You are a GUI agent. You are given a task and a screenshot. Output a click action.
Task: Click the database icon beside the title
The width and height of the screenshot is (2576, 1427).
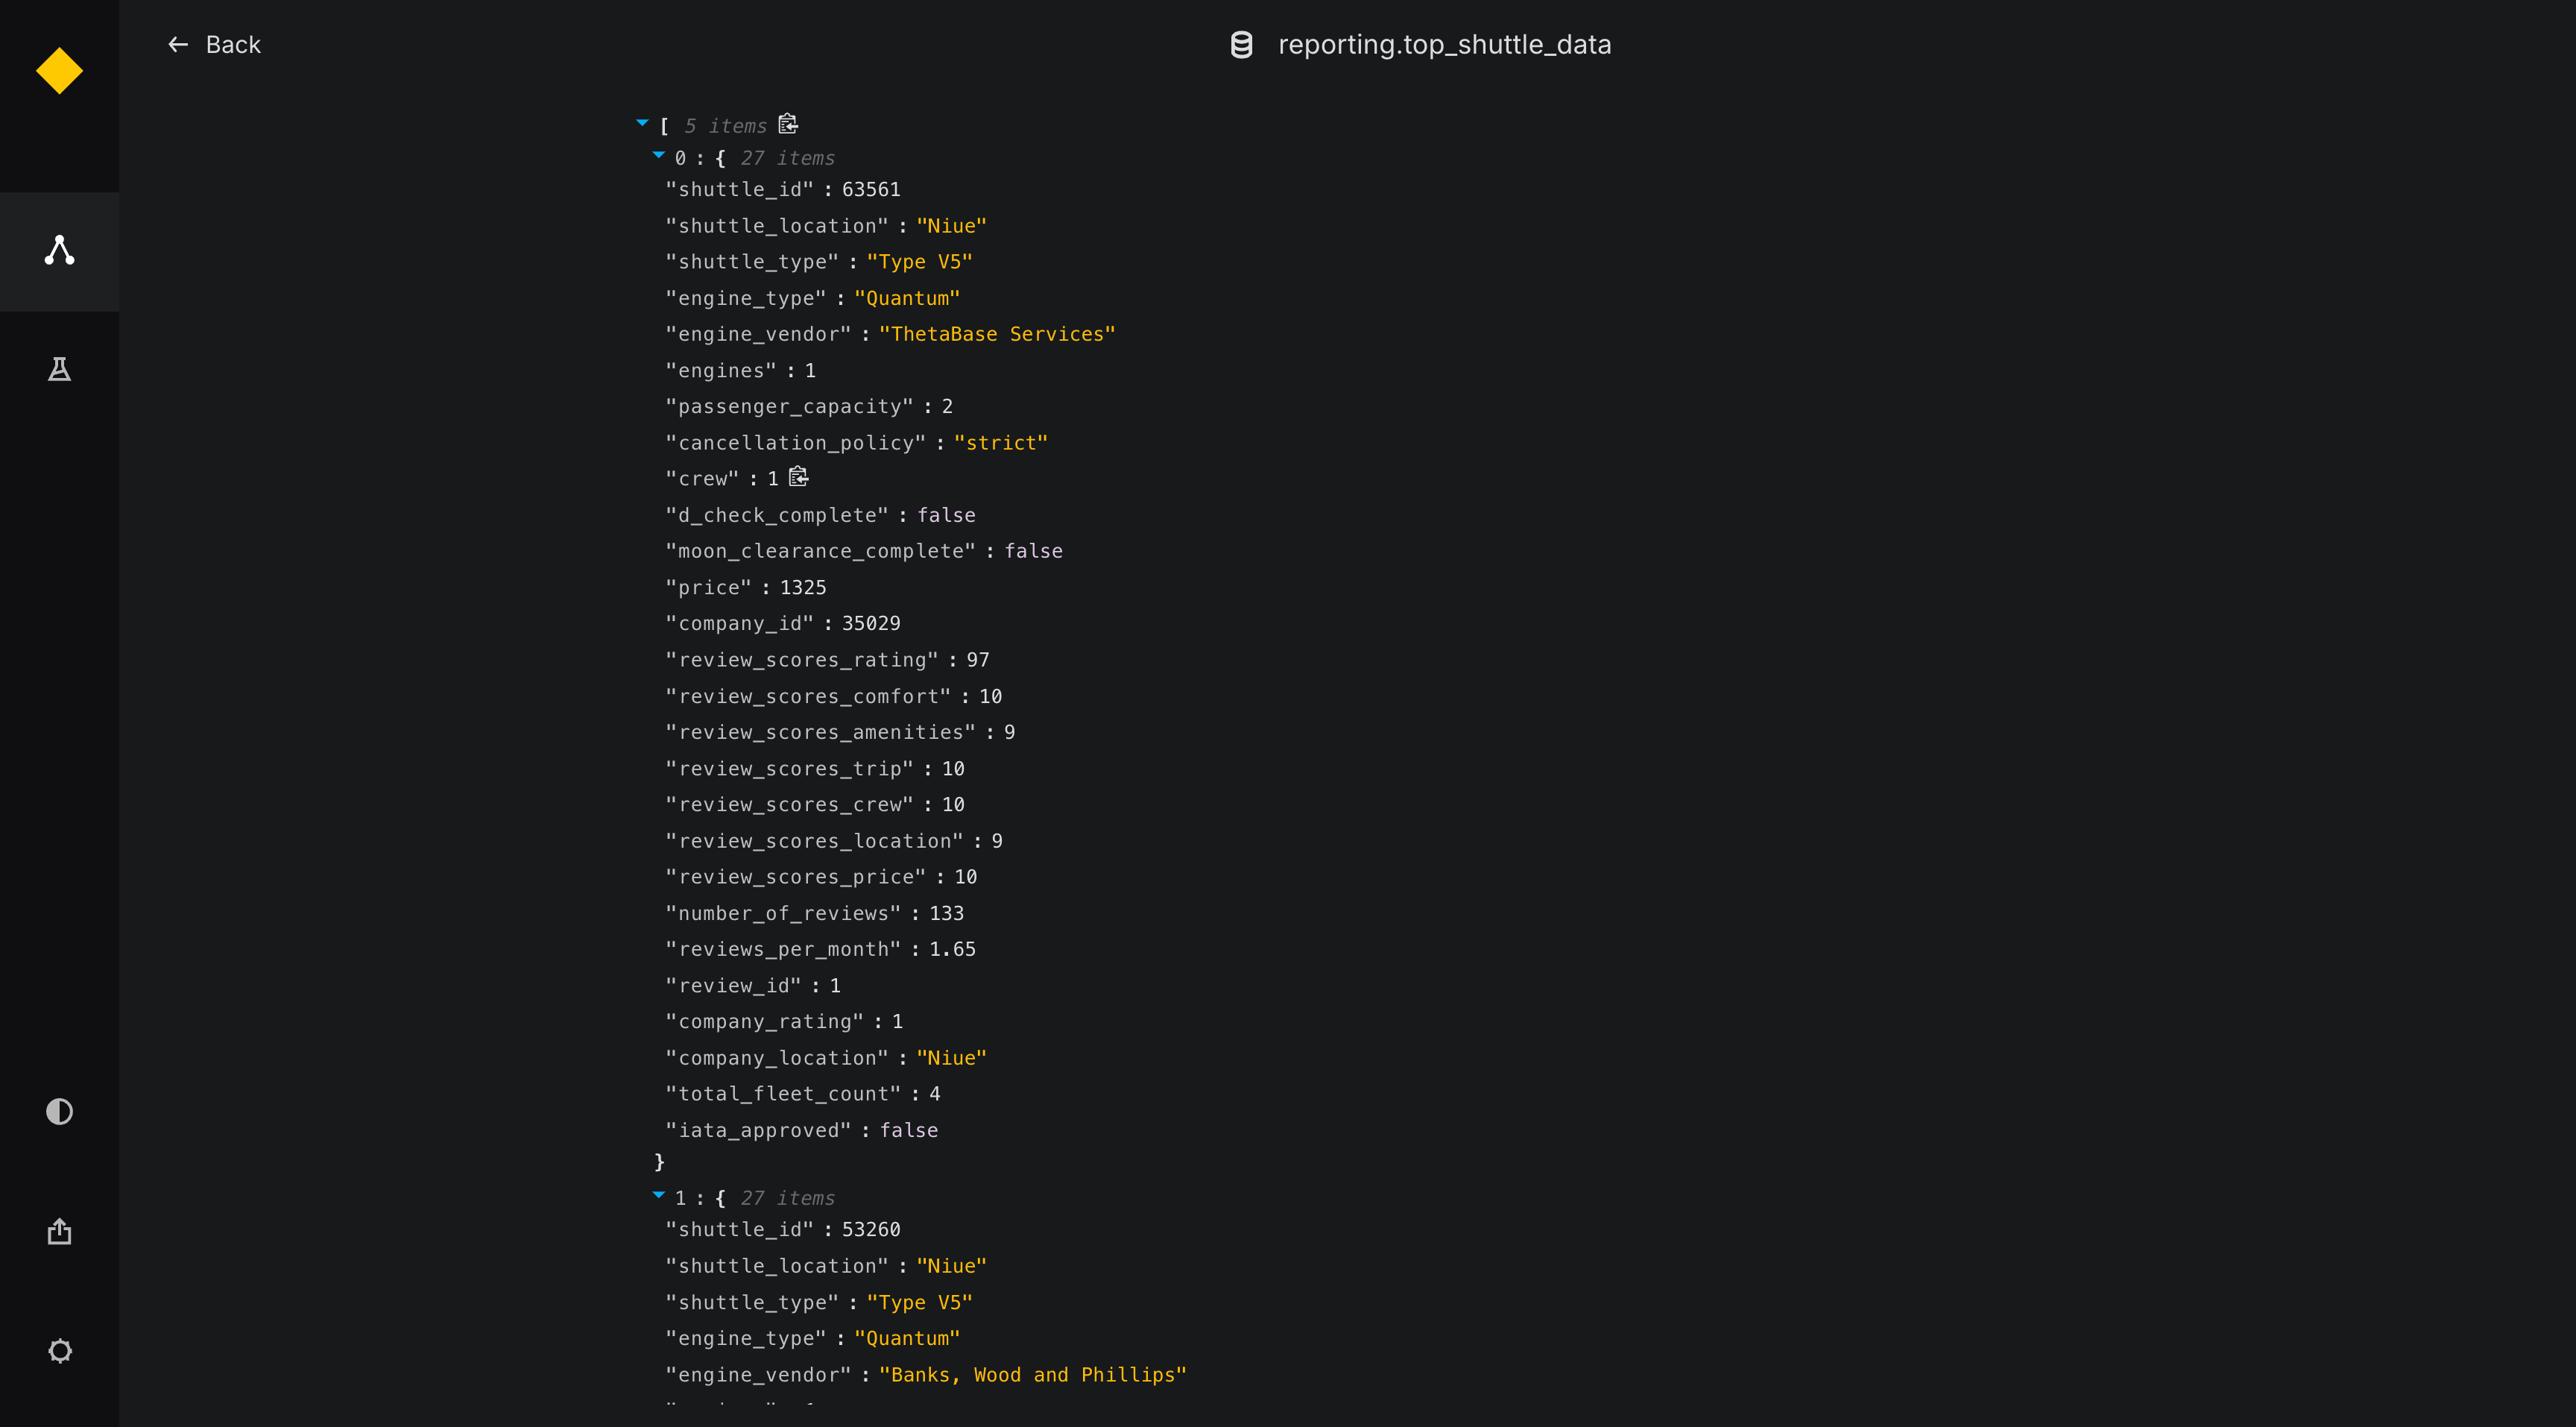(x=1241, y=44)
